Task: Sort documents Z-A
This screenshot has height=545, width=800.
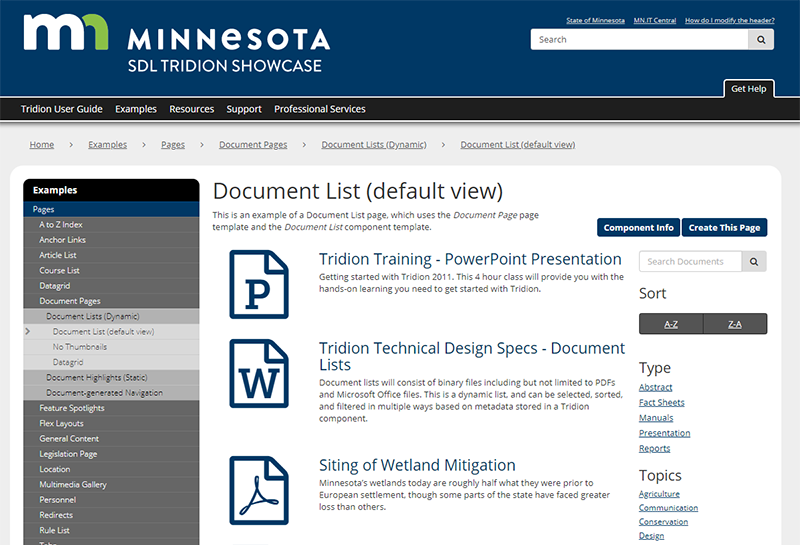Action: tap(735, 324)
